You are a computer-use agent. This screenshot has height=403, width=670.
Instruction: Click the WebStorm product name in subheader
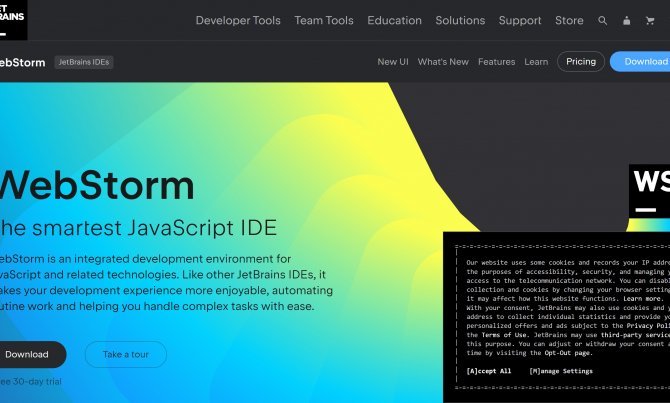pos(22,62)
